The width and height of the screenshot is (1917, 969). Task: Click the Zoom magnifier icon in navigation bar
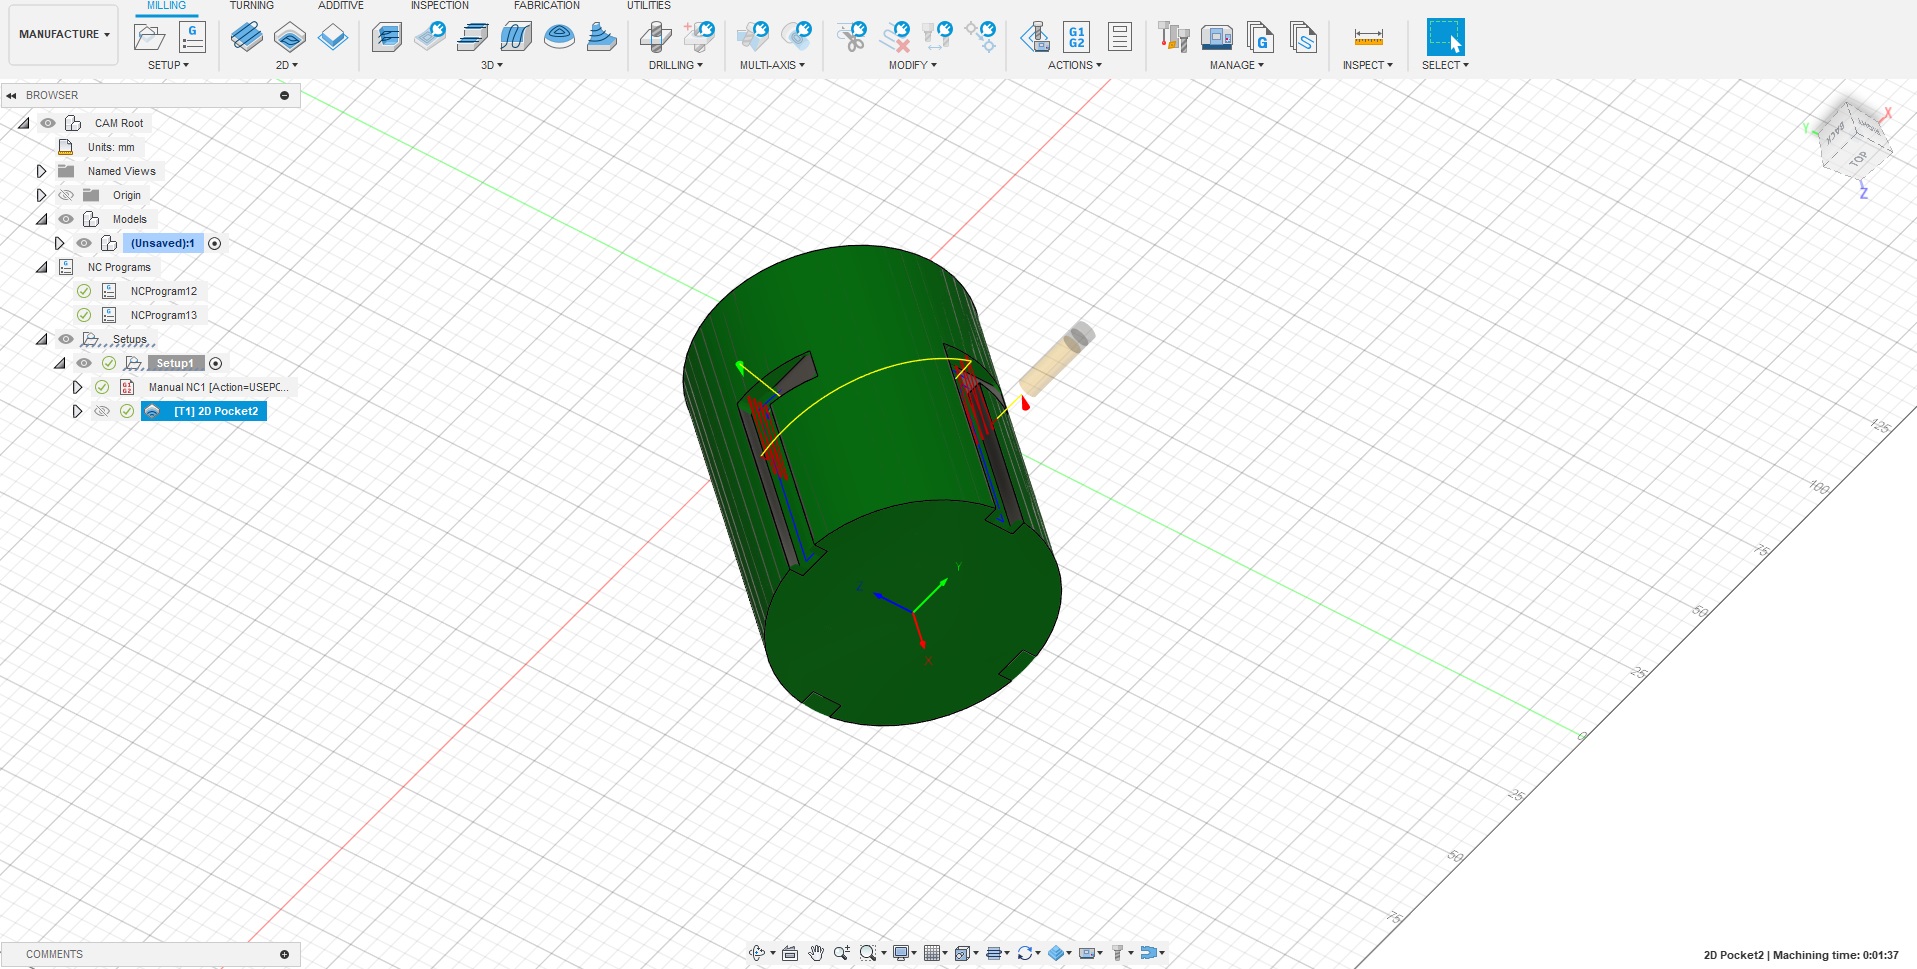tap(841, 953)
